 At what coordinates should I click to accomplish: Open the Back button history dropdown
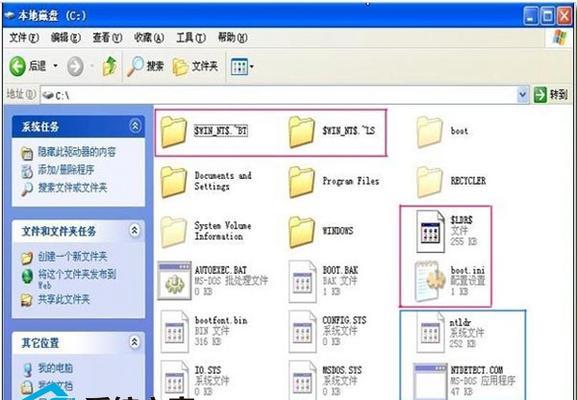click(56, 66)
